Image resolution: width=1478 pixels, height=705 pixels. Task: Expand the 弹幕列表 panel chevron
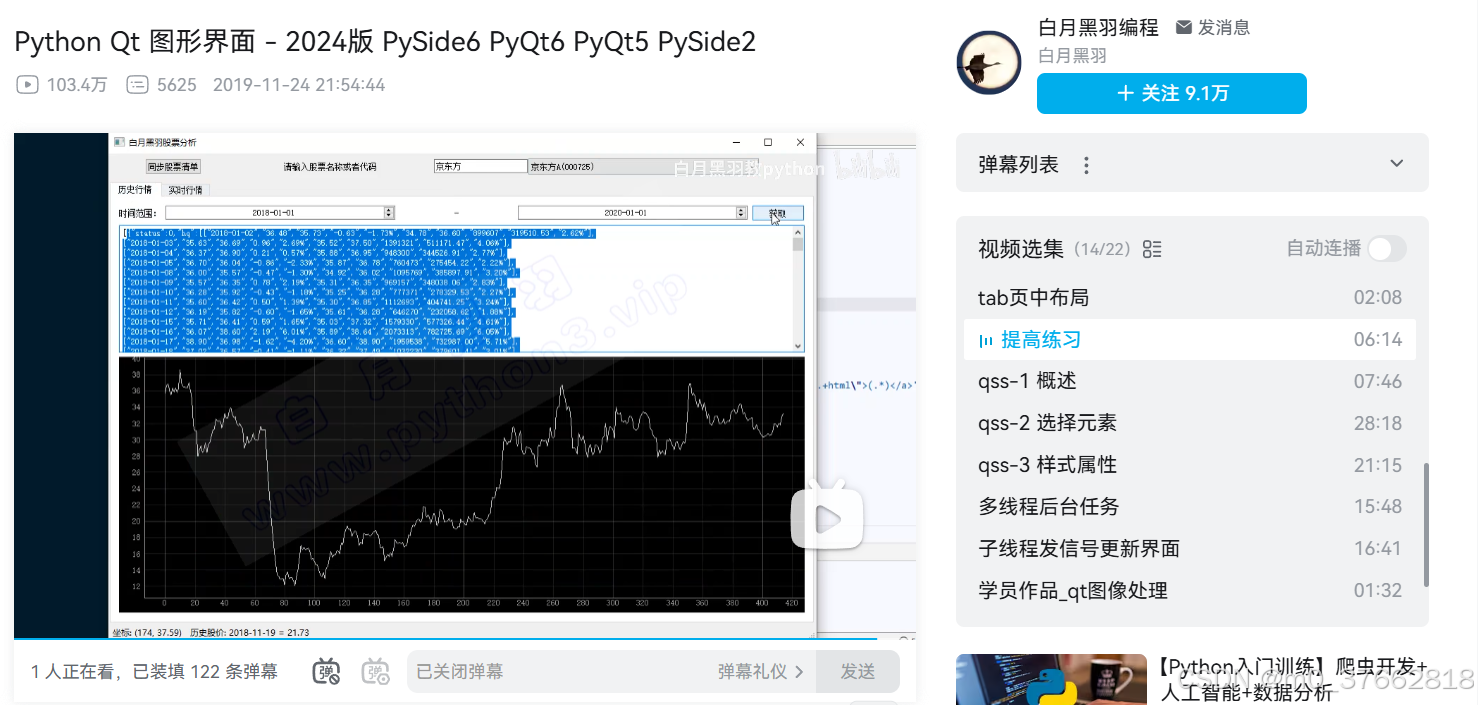point(1397,164)
